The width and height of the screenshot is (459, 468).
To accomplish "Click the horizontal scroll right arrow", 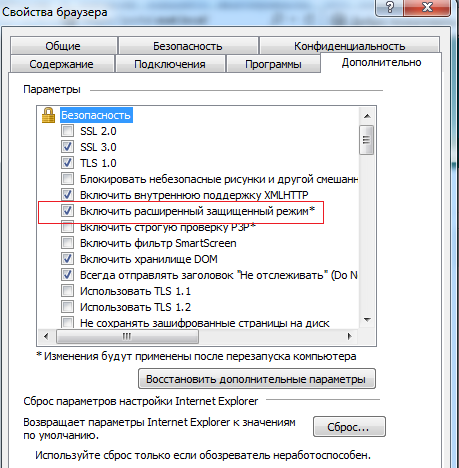I will click(x=349, y=336).
